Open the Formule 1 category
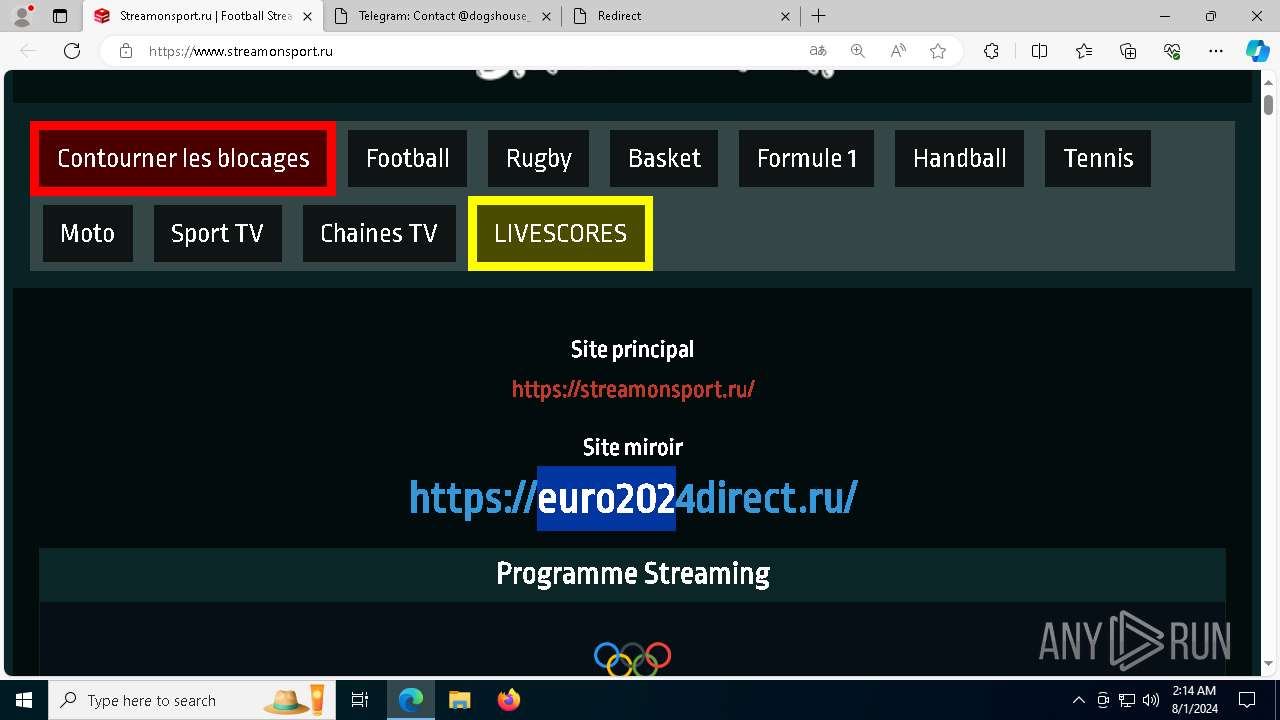1280x720 pixels. [806, 158]
